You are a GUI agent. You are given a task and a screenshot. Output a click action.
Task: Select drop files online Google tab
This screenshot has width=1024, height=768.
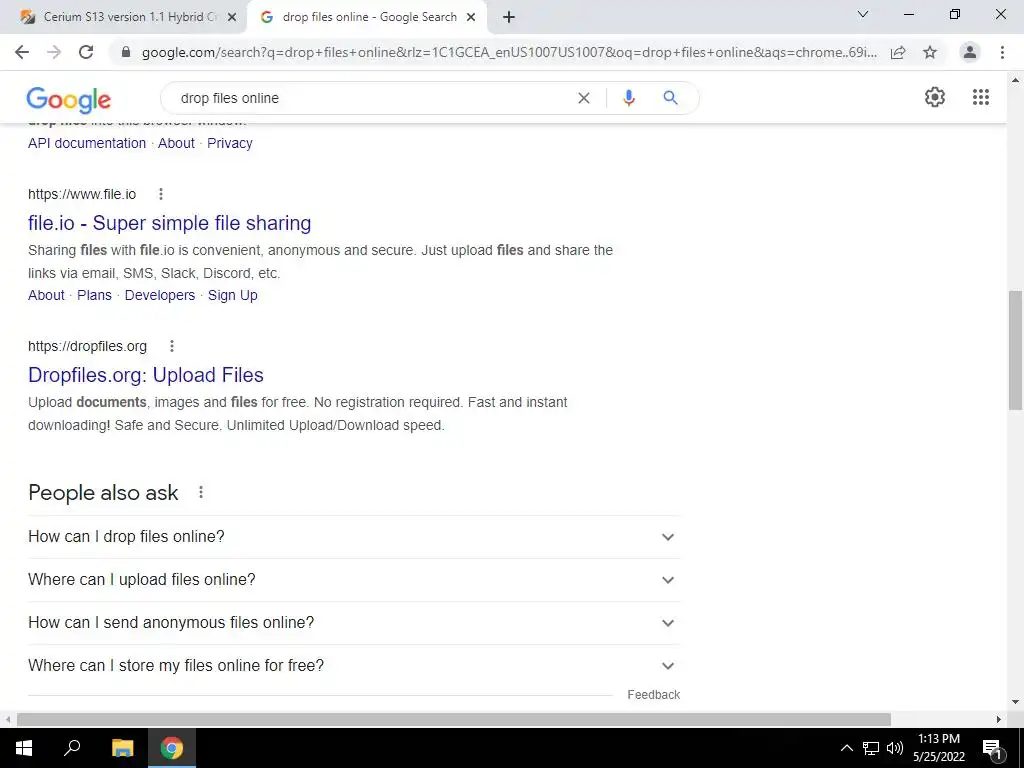pos(366,18)
